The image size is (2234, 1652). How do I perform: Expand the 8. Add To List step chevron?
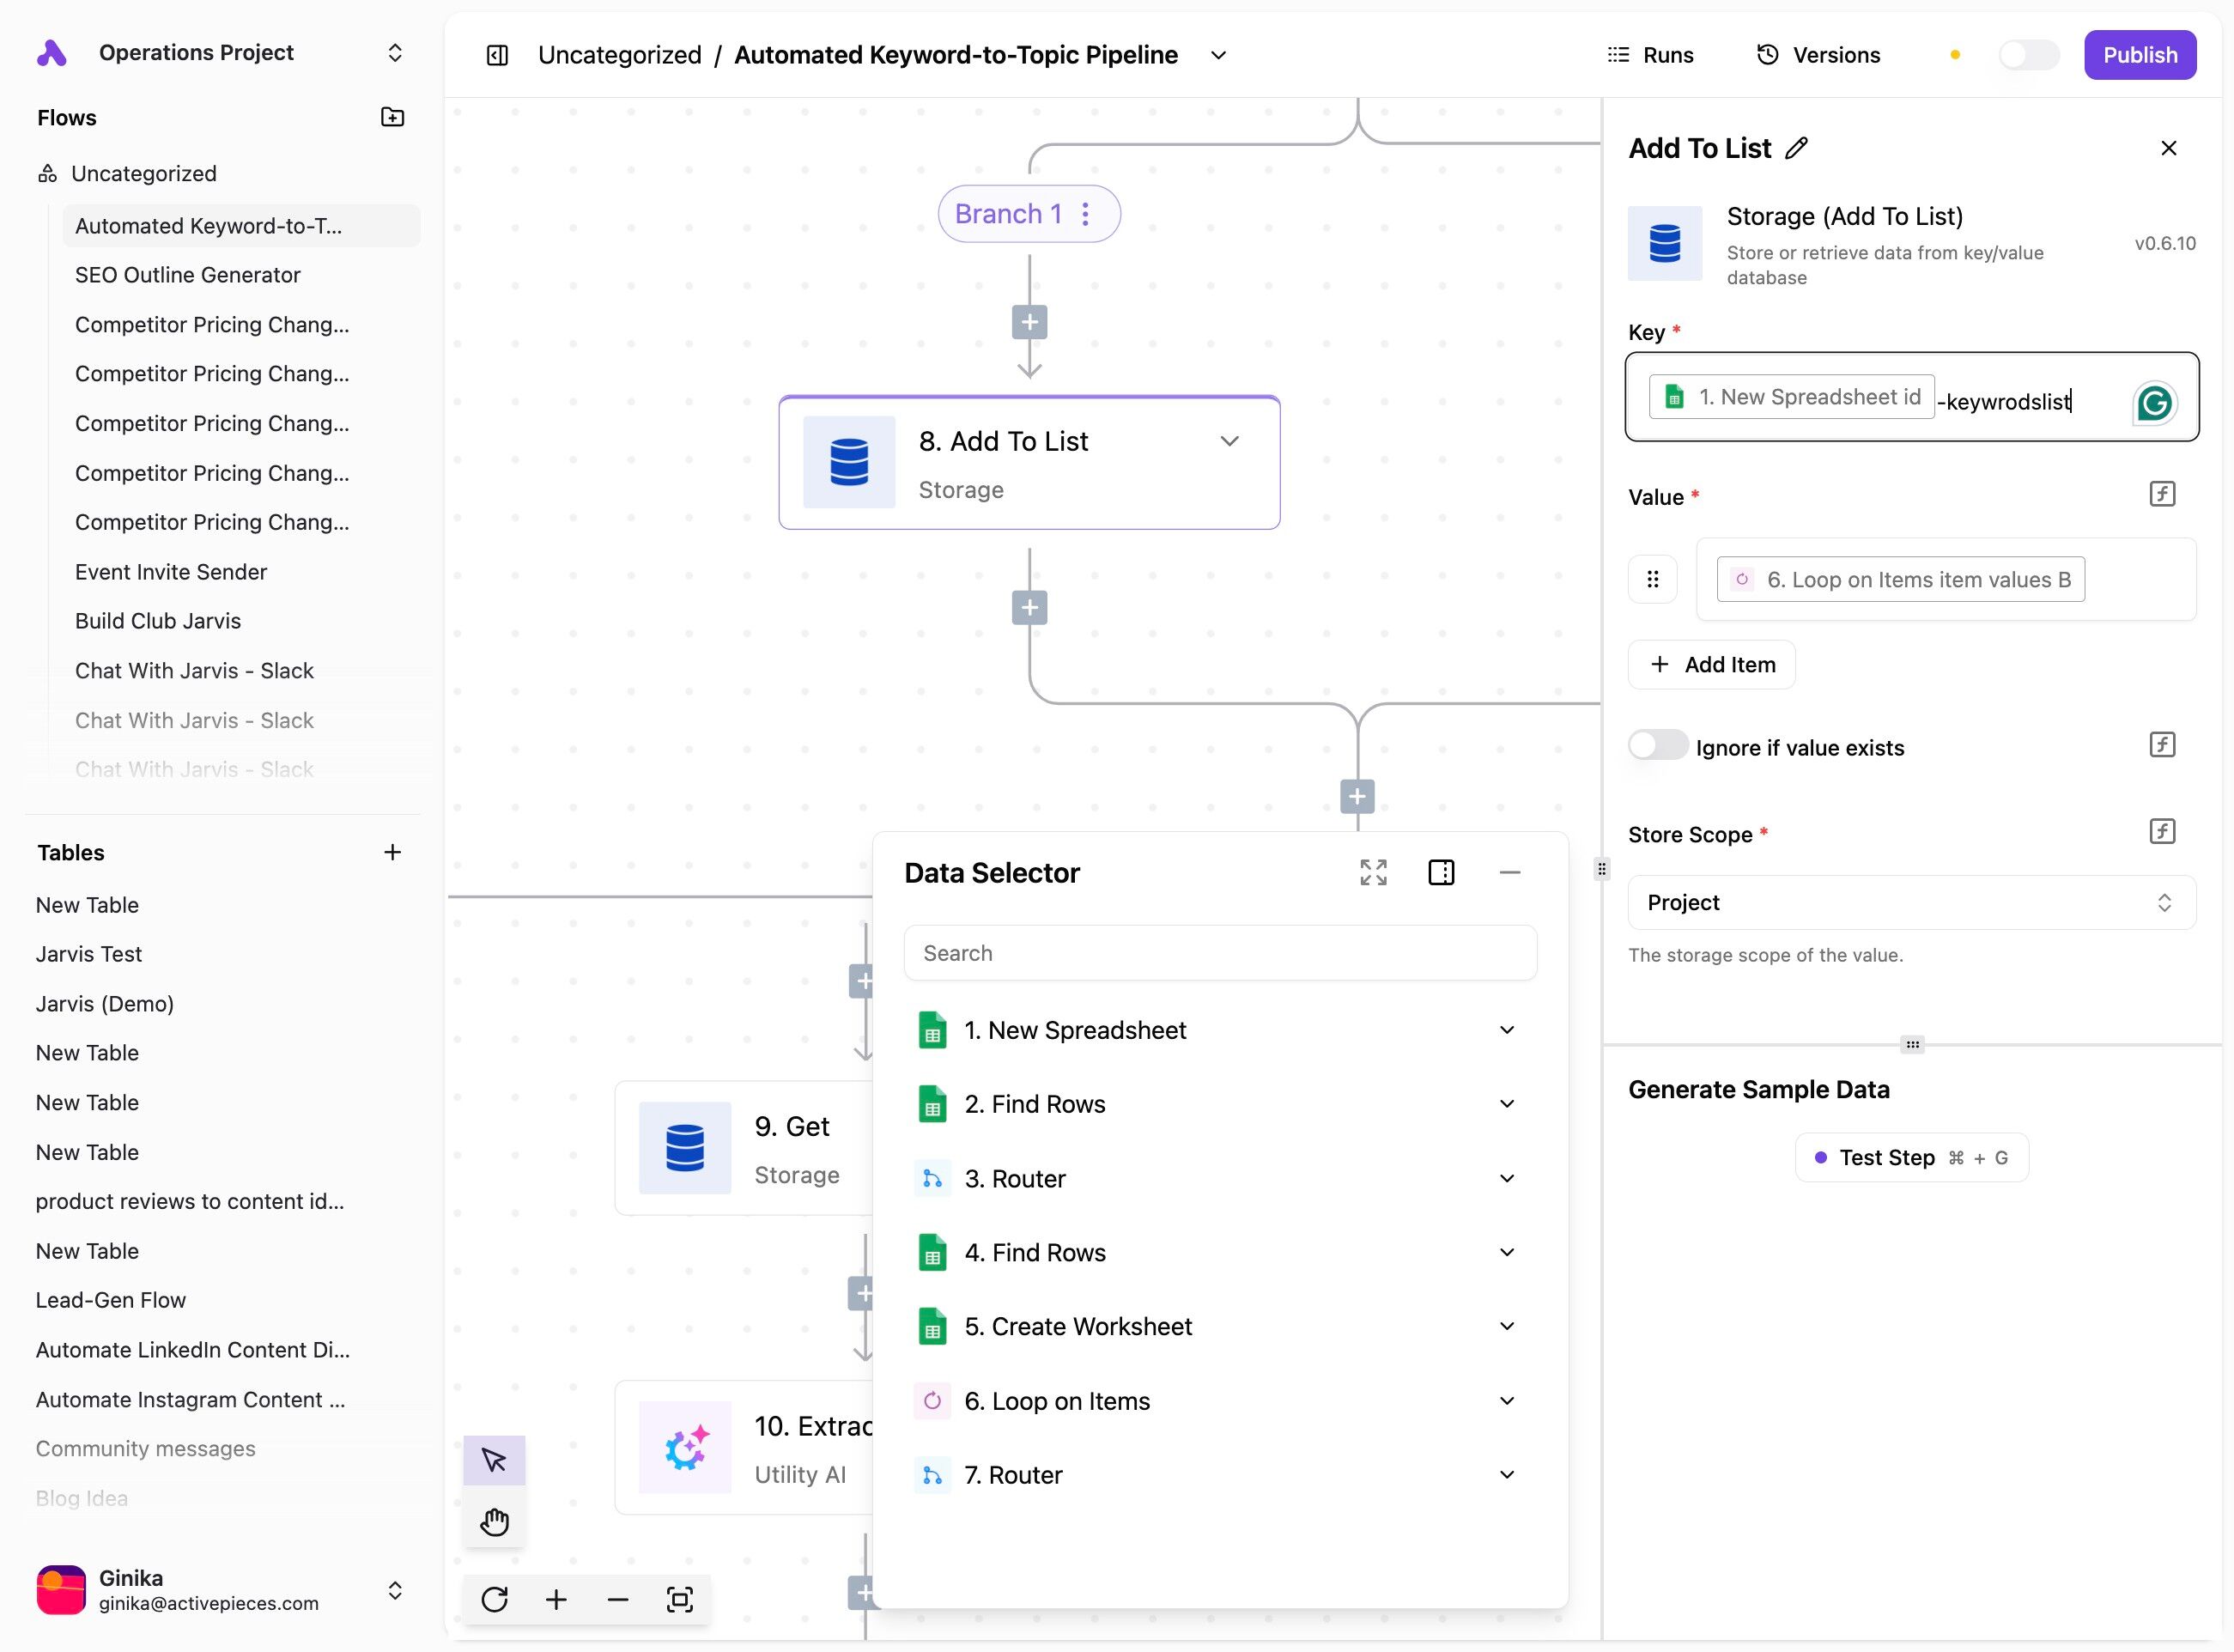click(x=1229, y=441)
